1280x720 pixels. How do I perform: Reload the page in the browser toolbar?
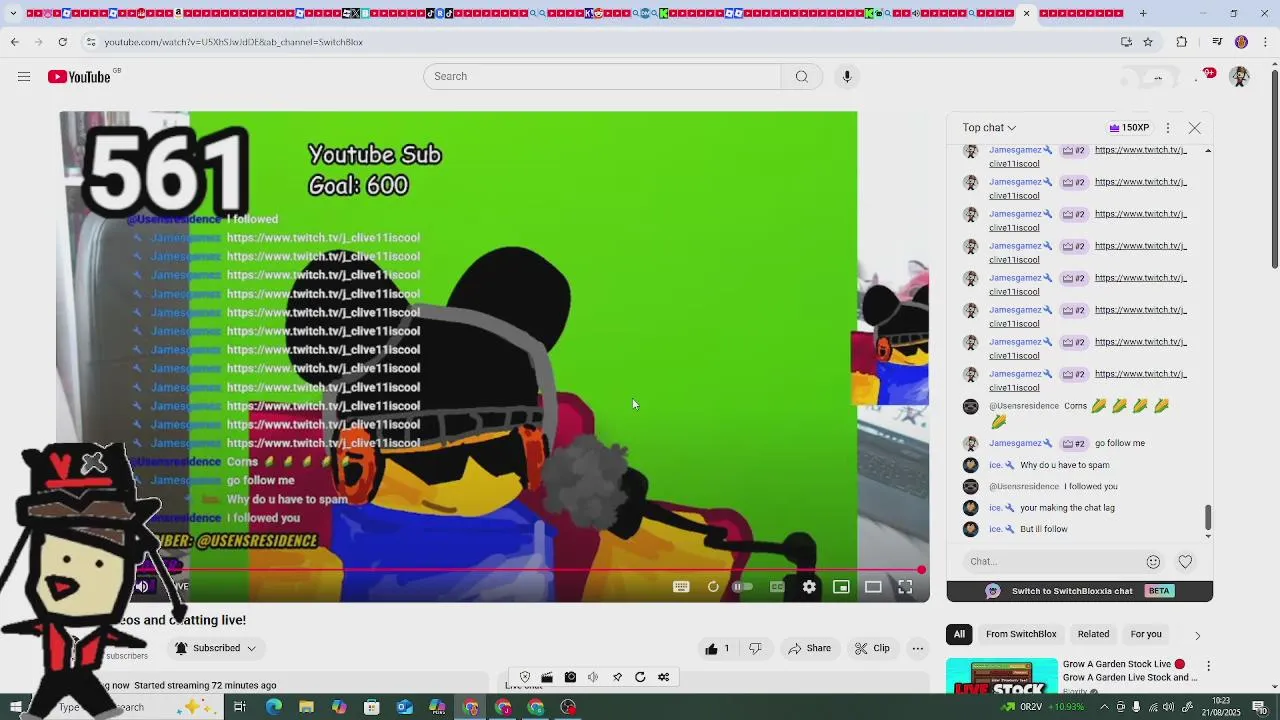[x=62, y=42]
